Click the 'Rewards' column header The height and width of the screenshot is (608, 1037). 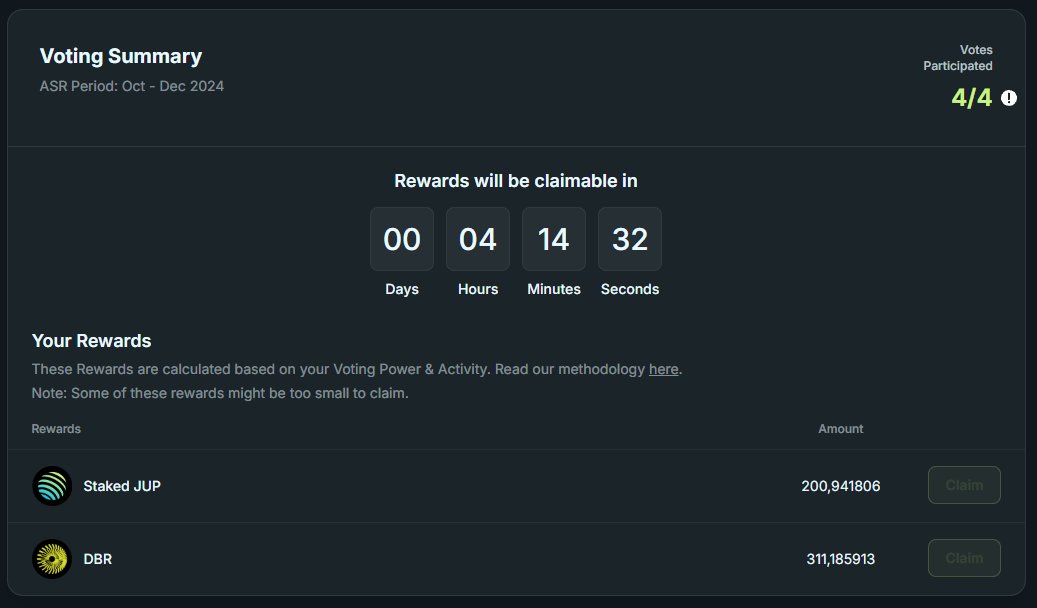56,429
